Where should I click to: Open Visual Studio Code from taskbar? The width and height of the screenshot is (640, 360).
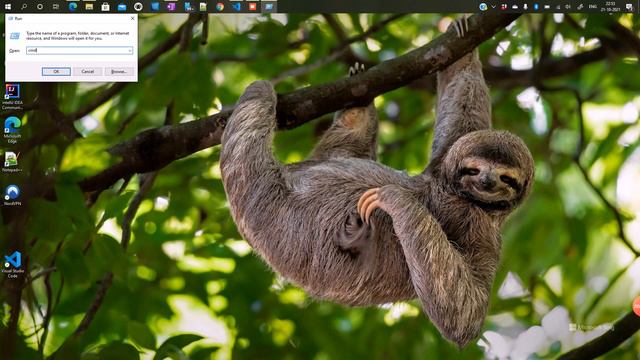[236, 7]
